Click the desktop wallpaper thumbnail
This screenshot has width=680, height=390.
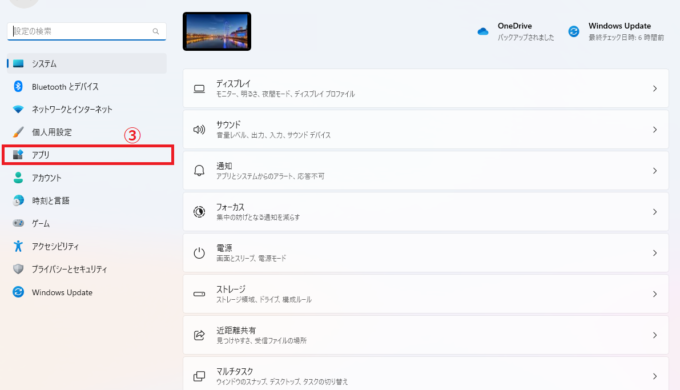pyautogui.click(x=217, y=31)
